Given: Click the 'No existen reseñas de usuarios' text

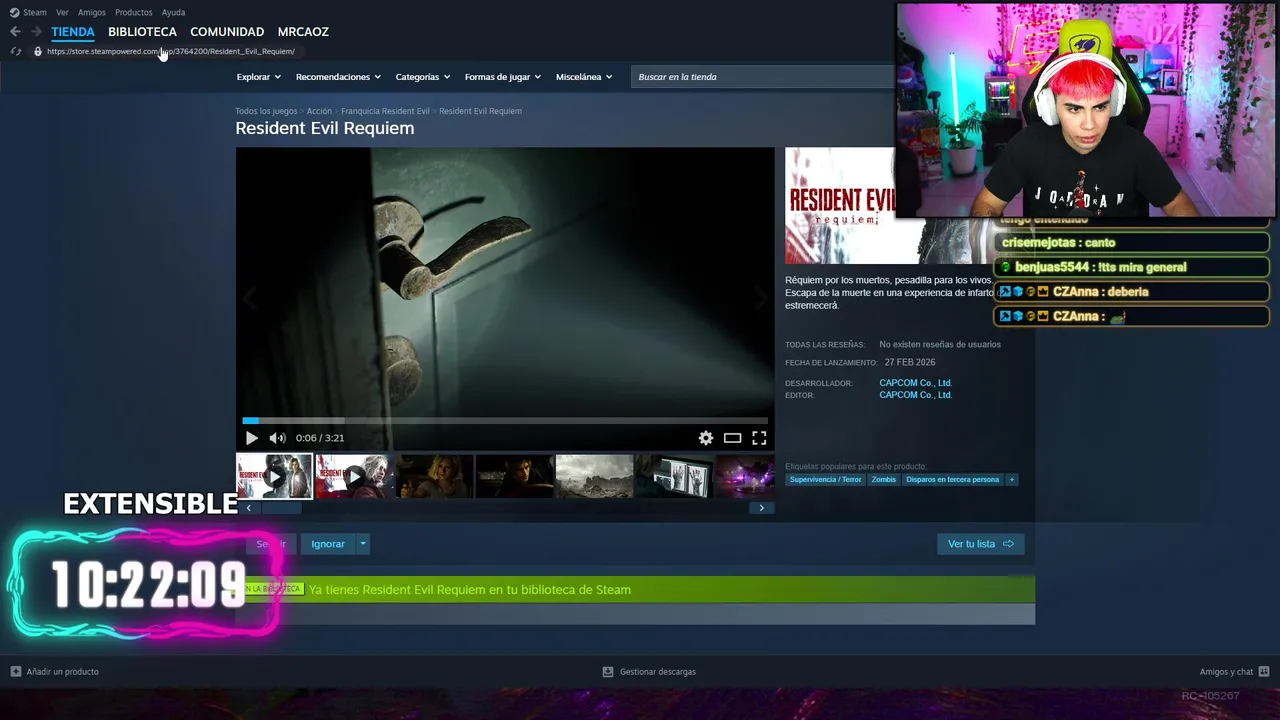Looking at the screenshot, I should pos(940,345).
